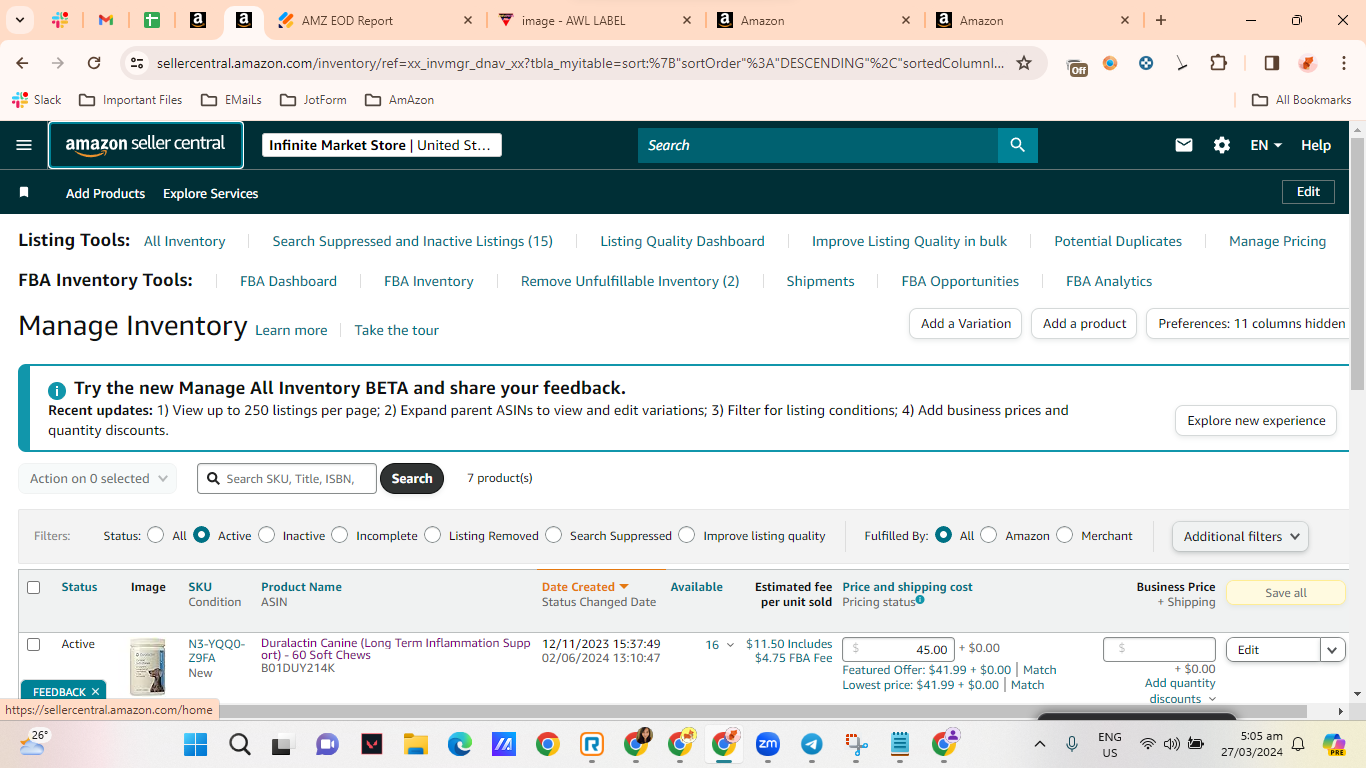This screenshot has width=1366, height=768.
Task: Expand the Available quantity chevron for 16
Action: pyautogui.click(x=730, y=646)
